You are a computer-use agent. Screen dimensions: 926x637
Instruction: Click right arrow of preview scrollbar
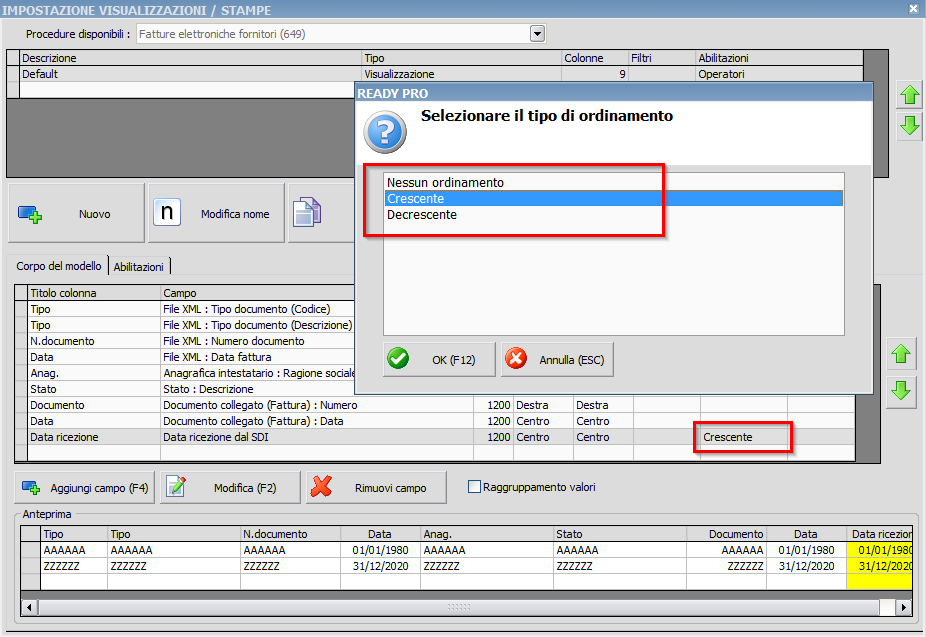pyautogui.click(x=903, y=607)
